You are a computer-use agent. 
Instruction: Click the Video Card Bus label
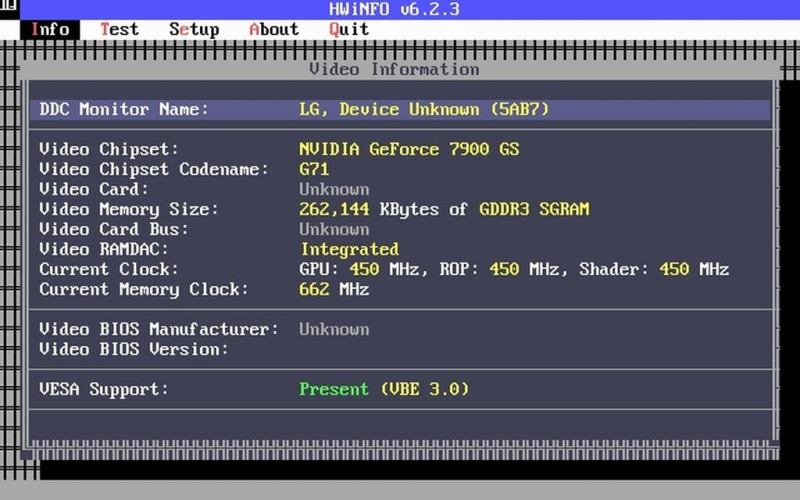[114, 229]
